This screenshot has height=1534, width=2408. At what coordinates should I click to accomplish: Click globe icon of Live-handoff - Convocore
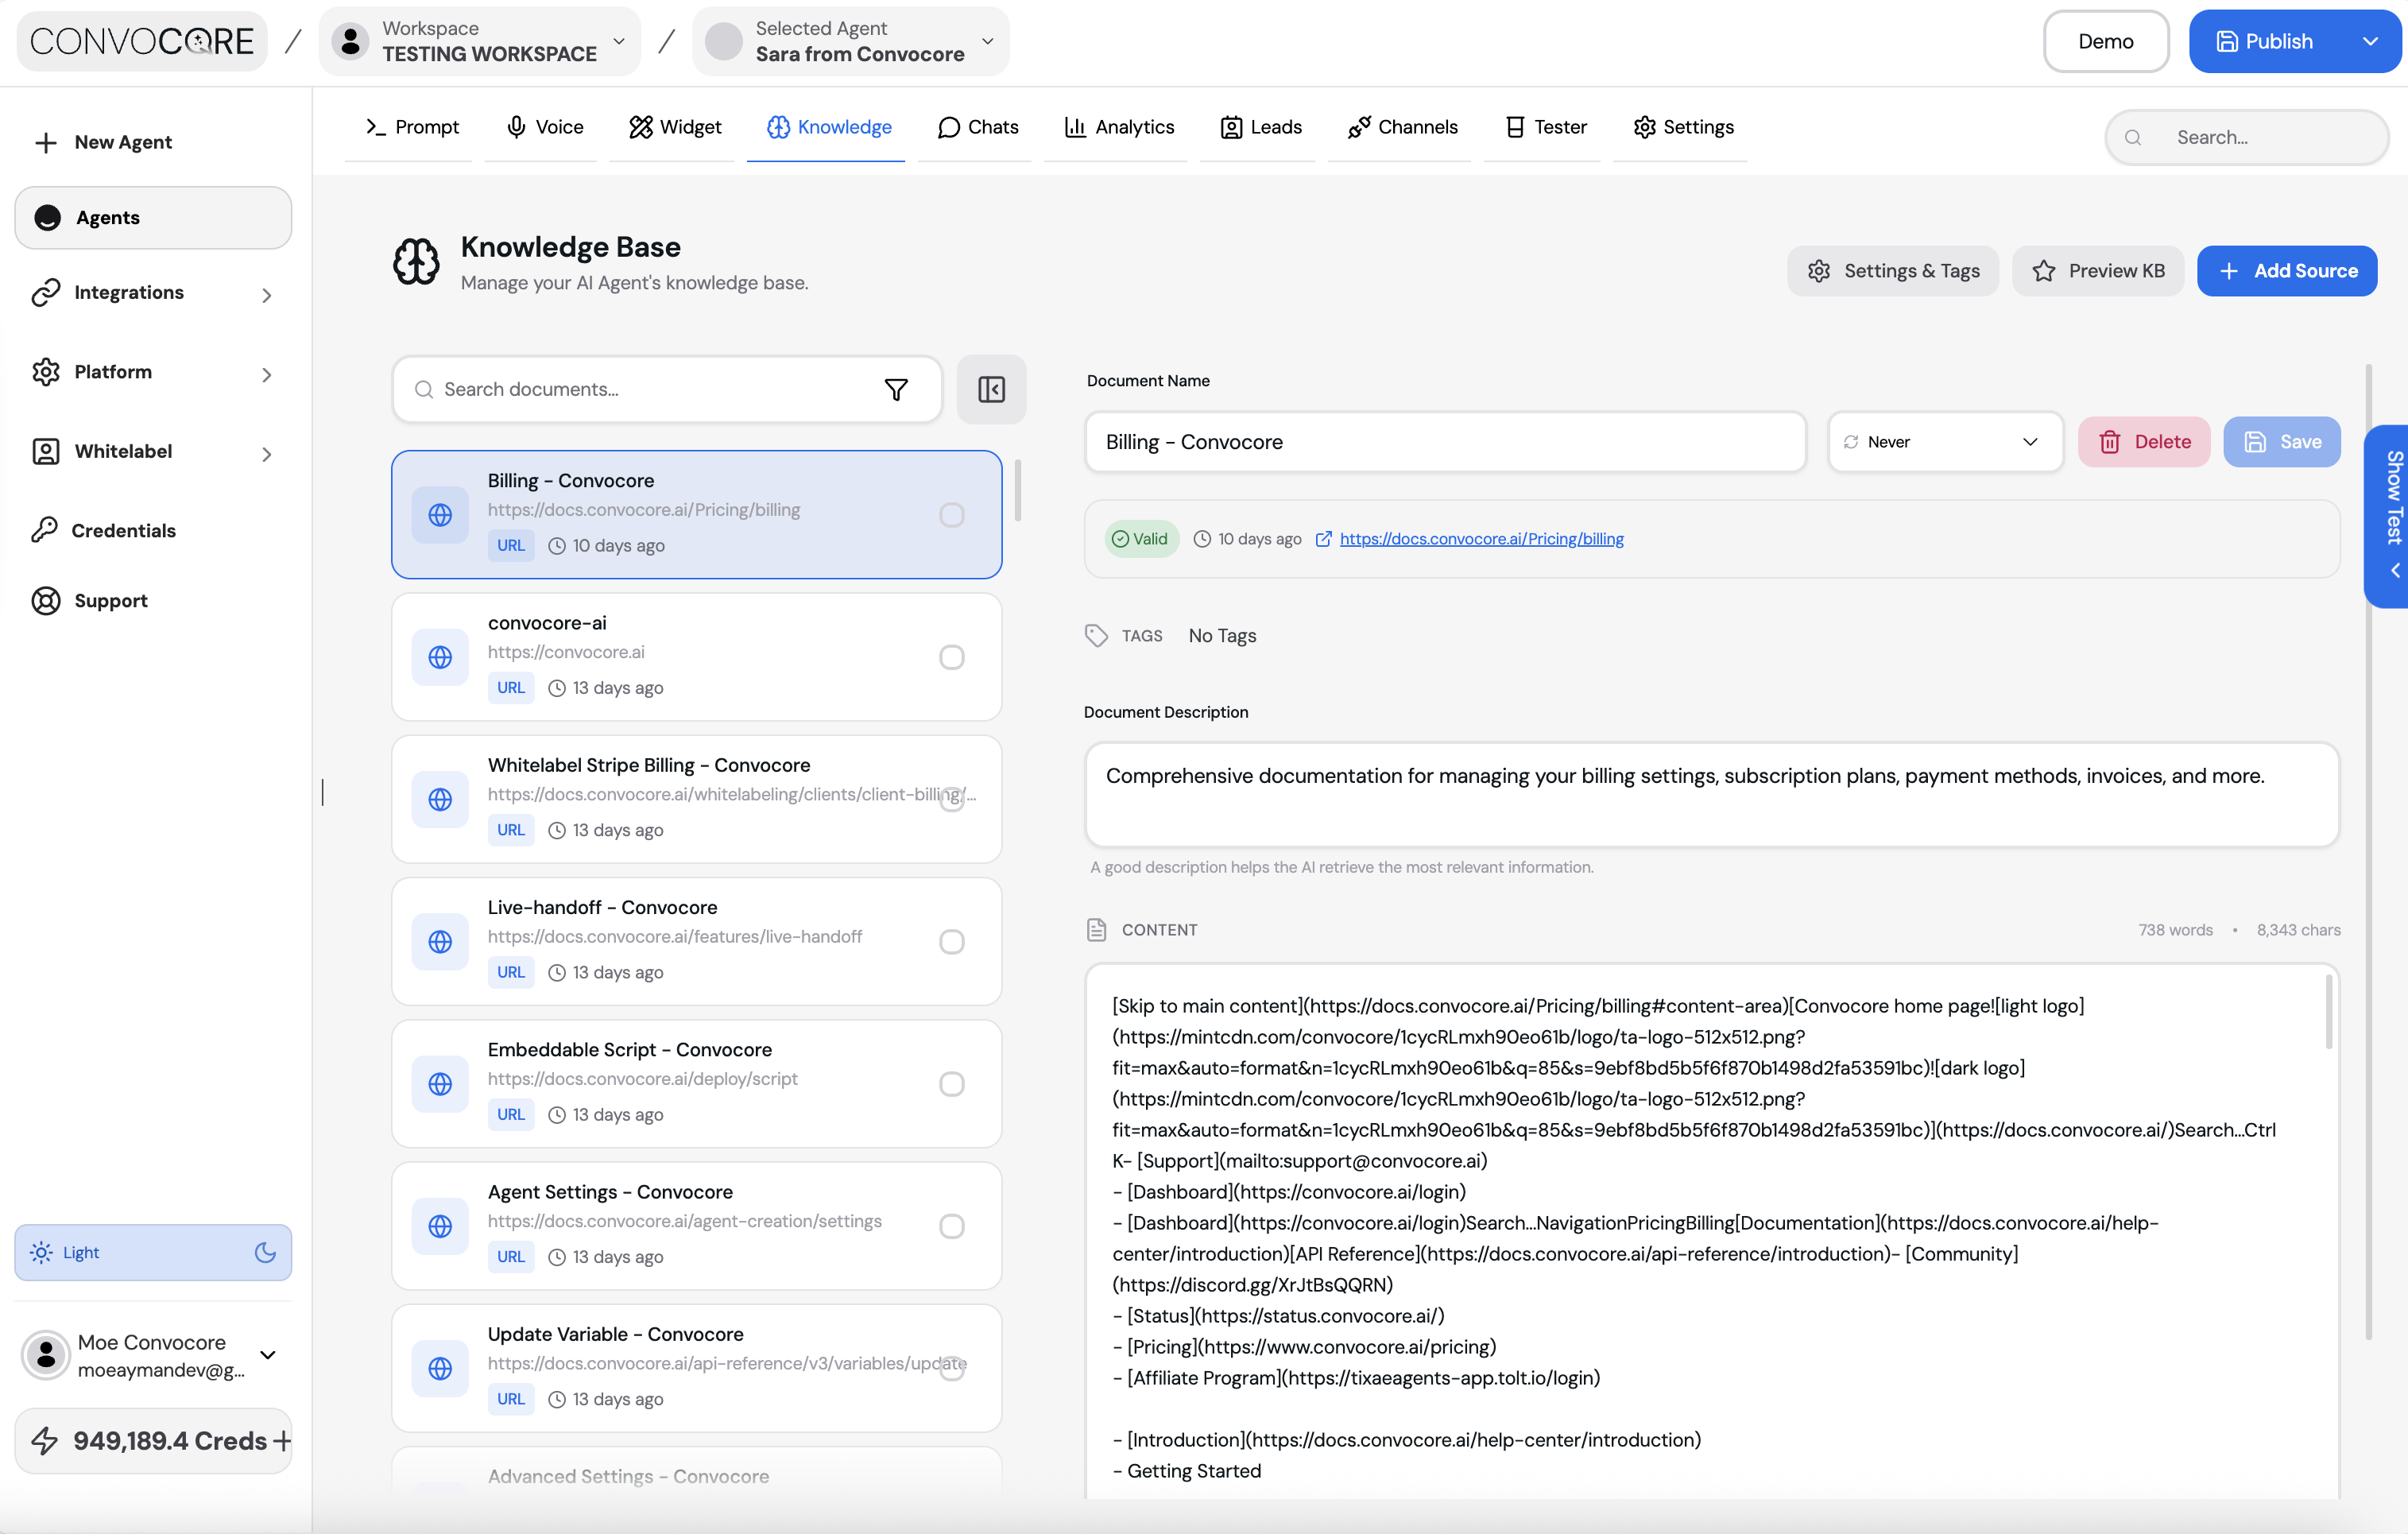coord(440,941)
